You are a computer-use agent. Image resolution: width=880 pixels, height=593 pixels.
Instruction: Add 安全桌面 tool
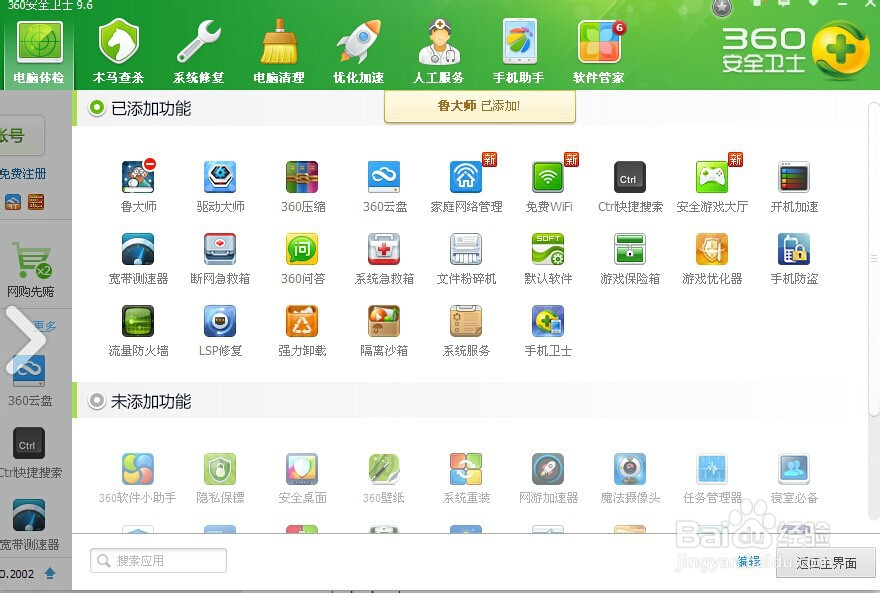302,469
